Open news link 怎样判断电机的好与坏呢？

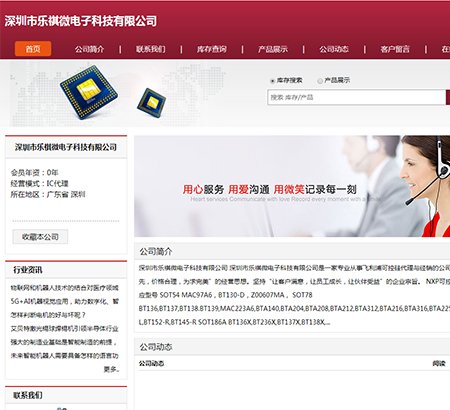pos(48,315)
